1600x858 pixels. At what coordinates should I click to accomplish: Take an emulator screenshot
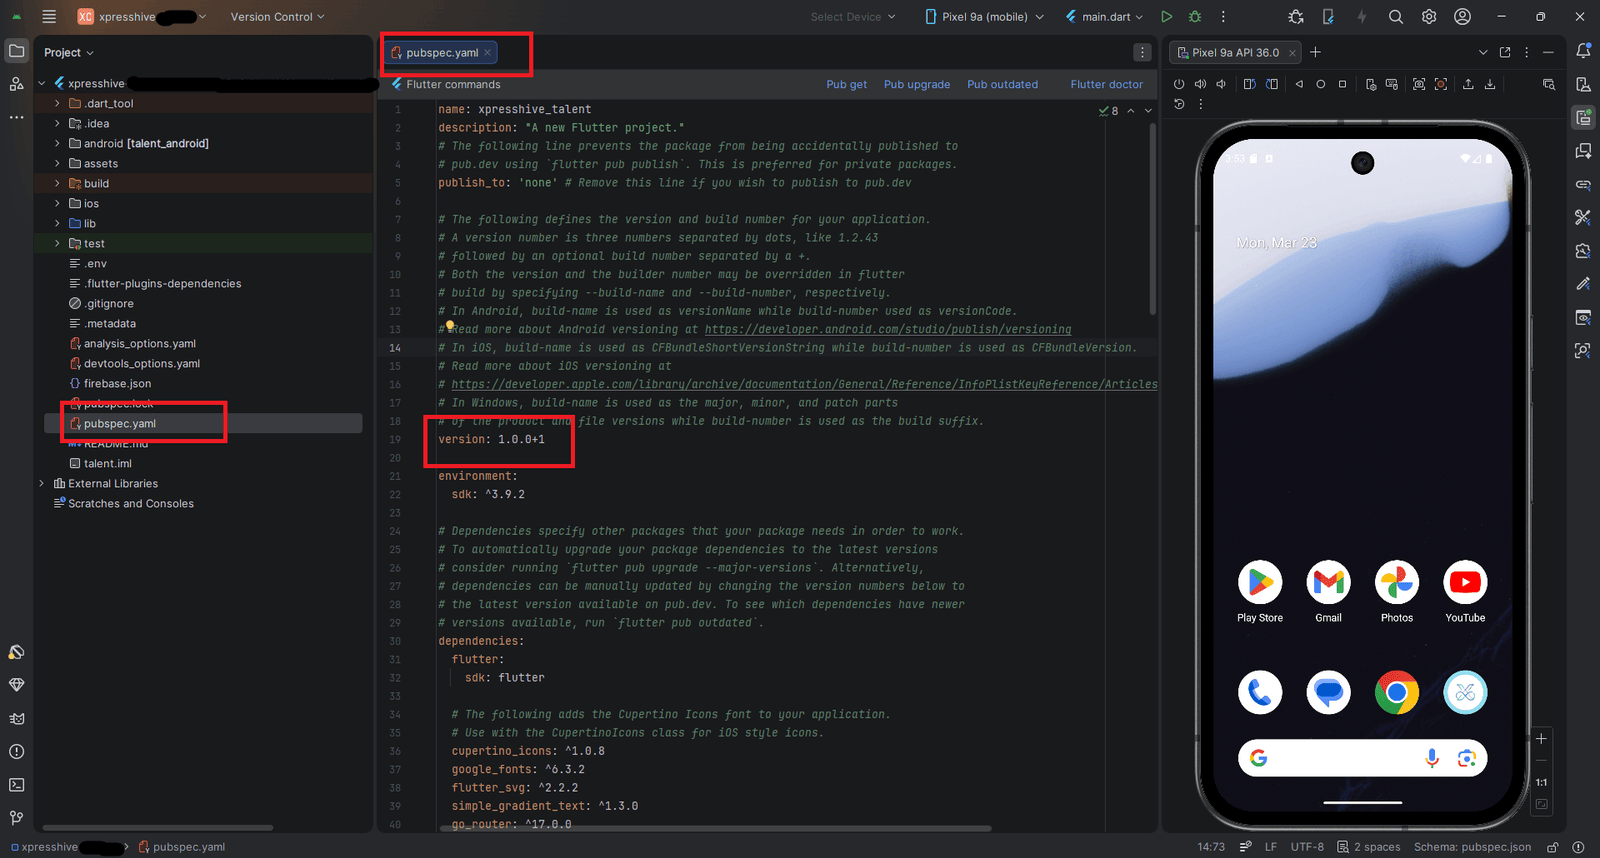pos(1419,84)
